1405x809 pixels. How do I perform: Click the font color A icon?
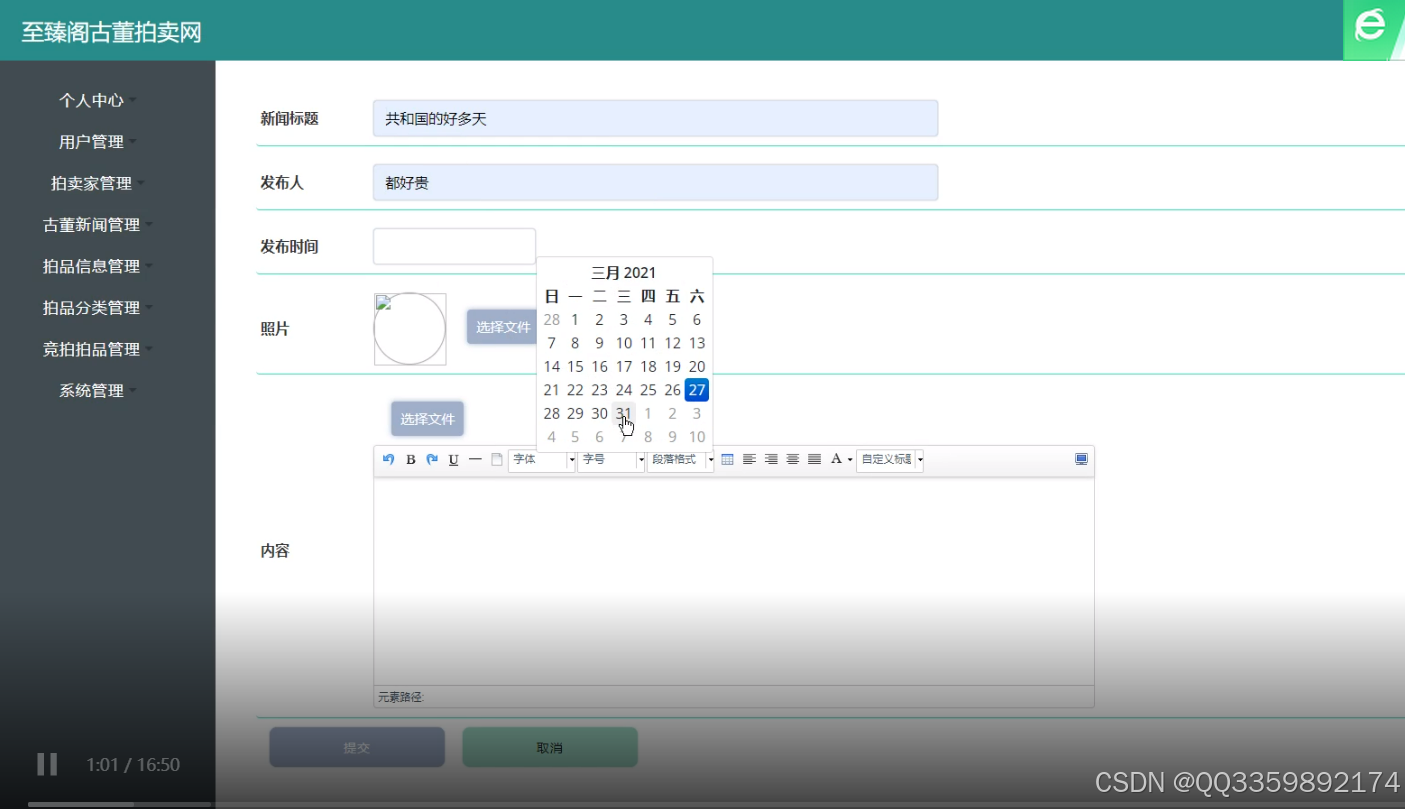pyautogui.click(x=836, y=460)
